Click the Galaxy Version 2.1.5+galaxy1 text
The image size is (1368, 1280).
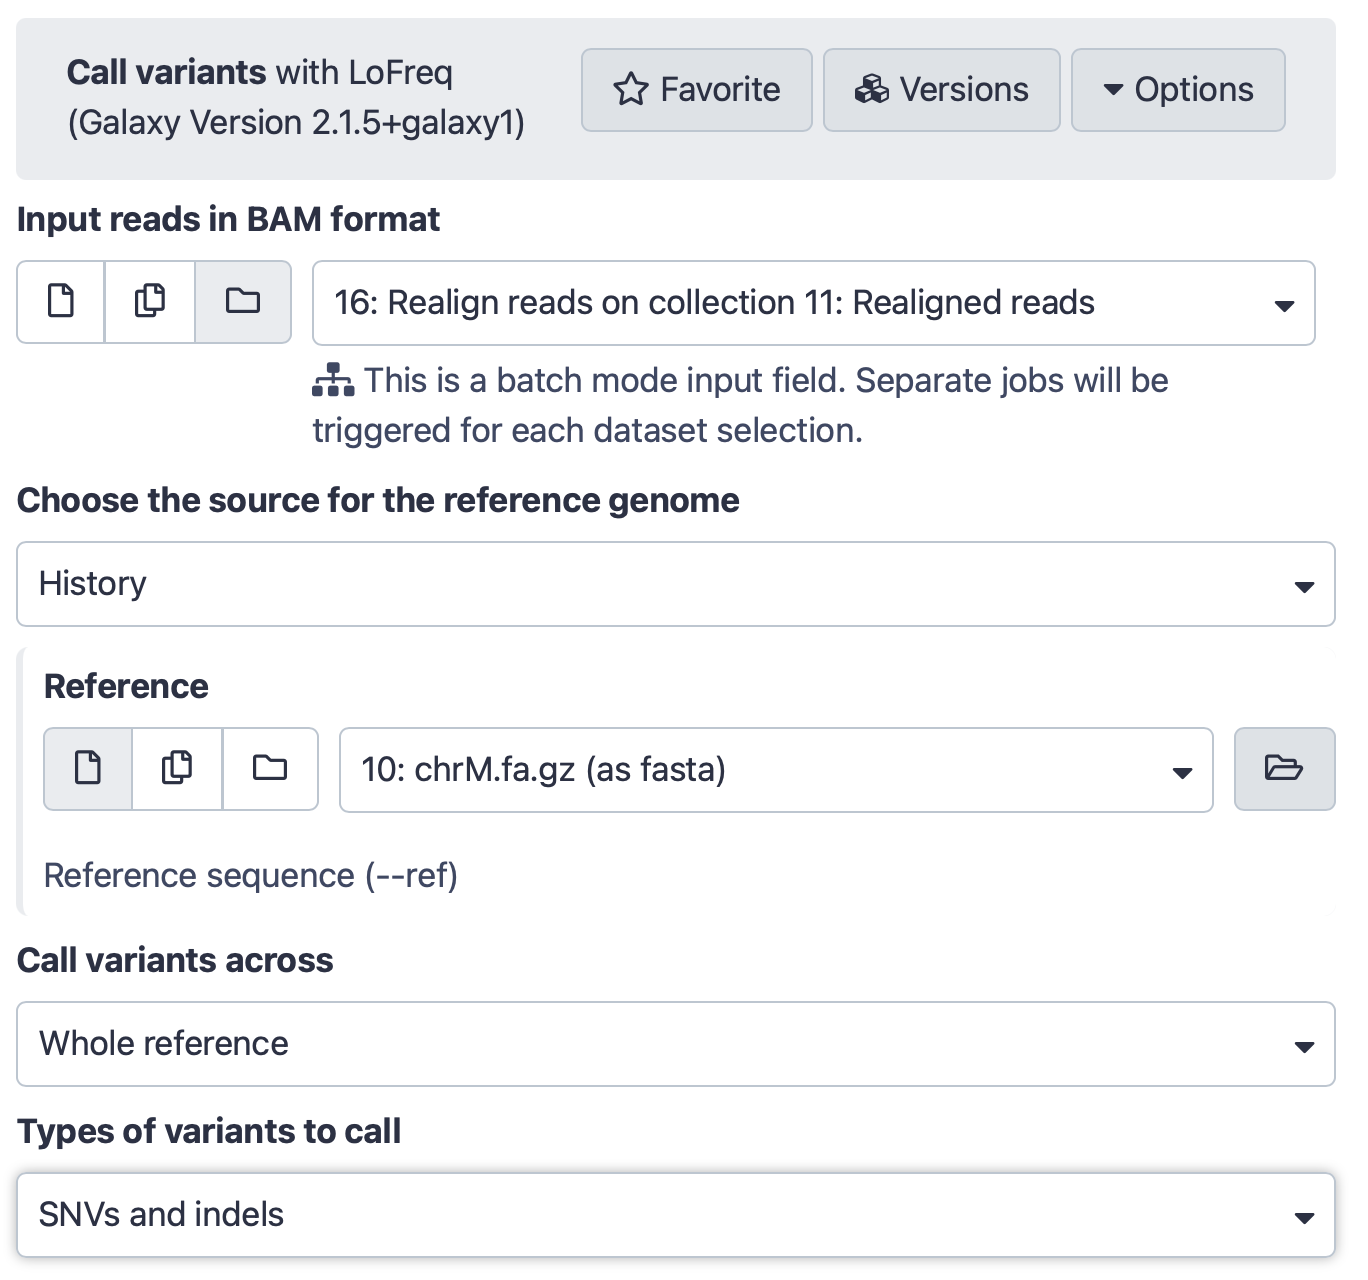tap(296, 122)
